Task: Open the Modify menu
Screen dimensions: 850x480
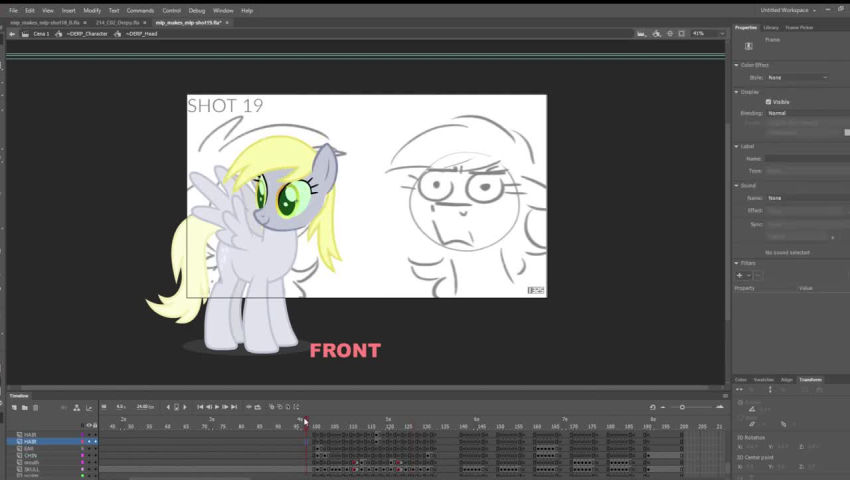Action: point(92,10)
